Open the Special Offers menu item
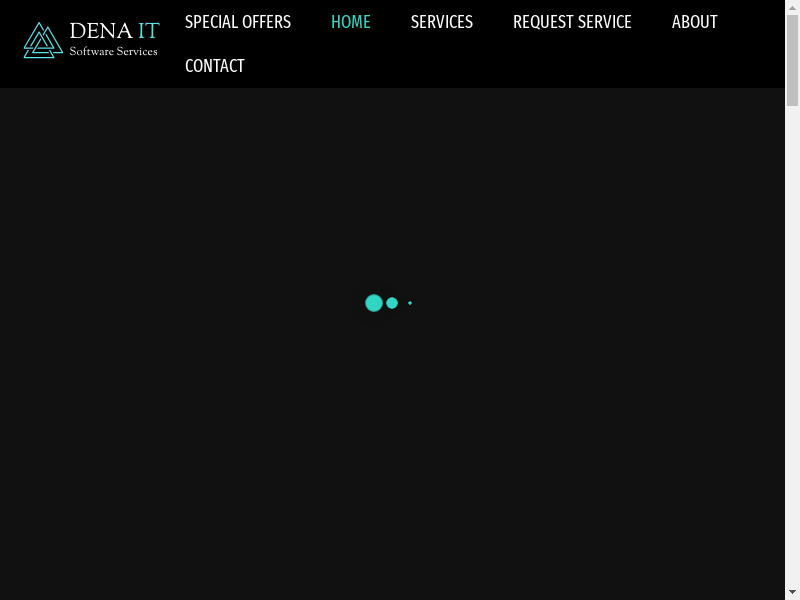The image size is (800, 600). point(238,22)
